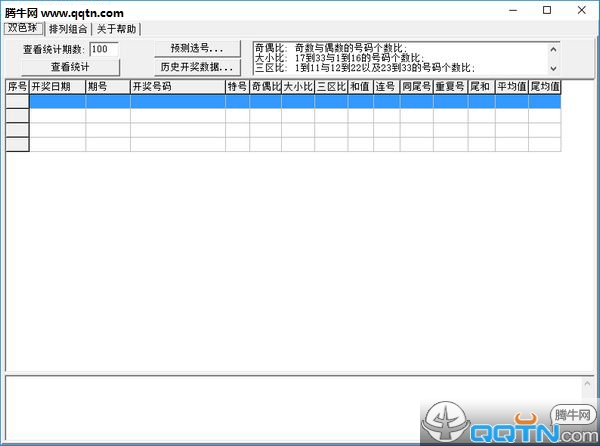Select the 开奖日期 column header
Image resolution: width=600 pixels, height=446 pixels.
point(57,87)
